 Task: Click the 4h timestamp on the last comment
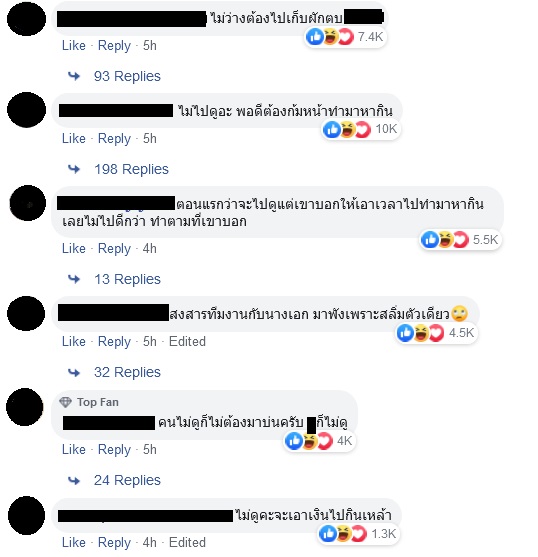click(x=150, y=543)
